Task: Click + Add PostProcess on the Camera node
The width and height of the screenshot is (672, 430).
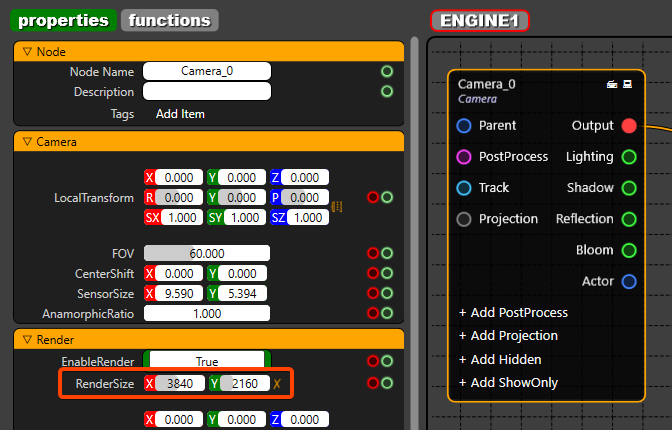Action: (513, 312)
